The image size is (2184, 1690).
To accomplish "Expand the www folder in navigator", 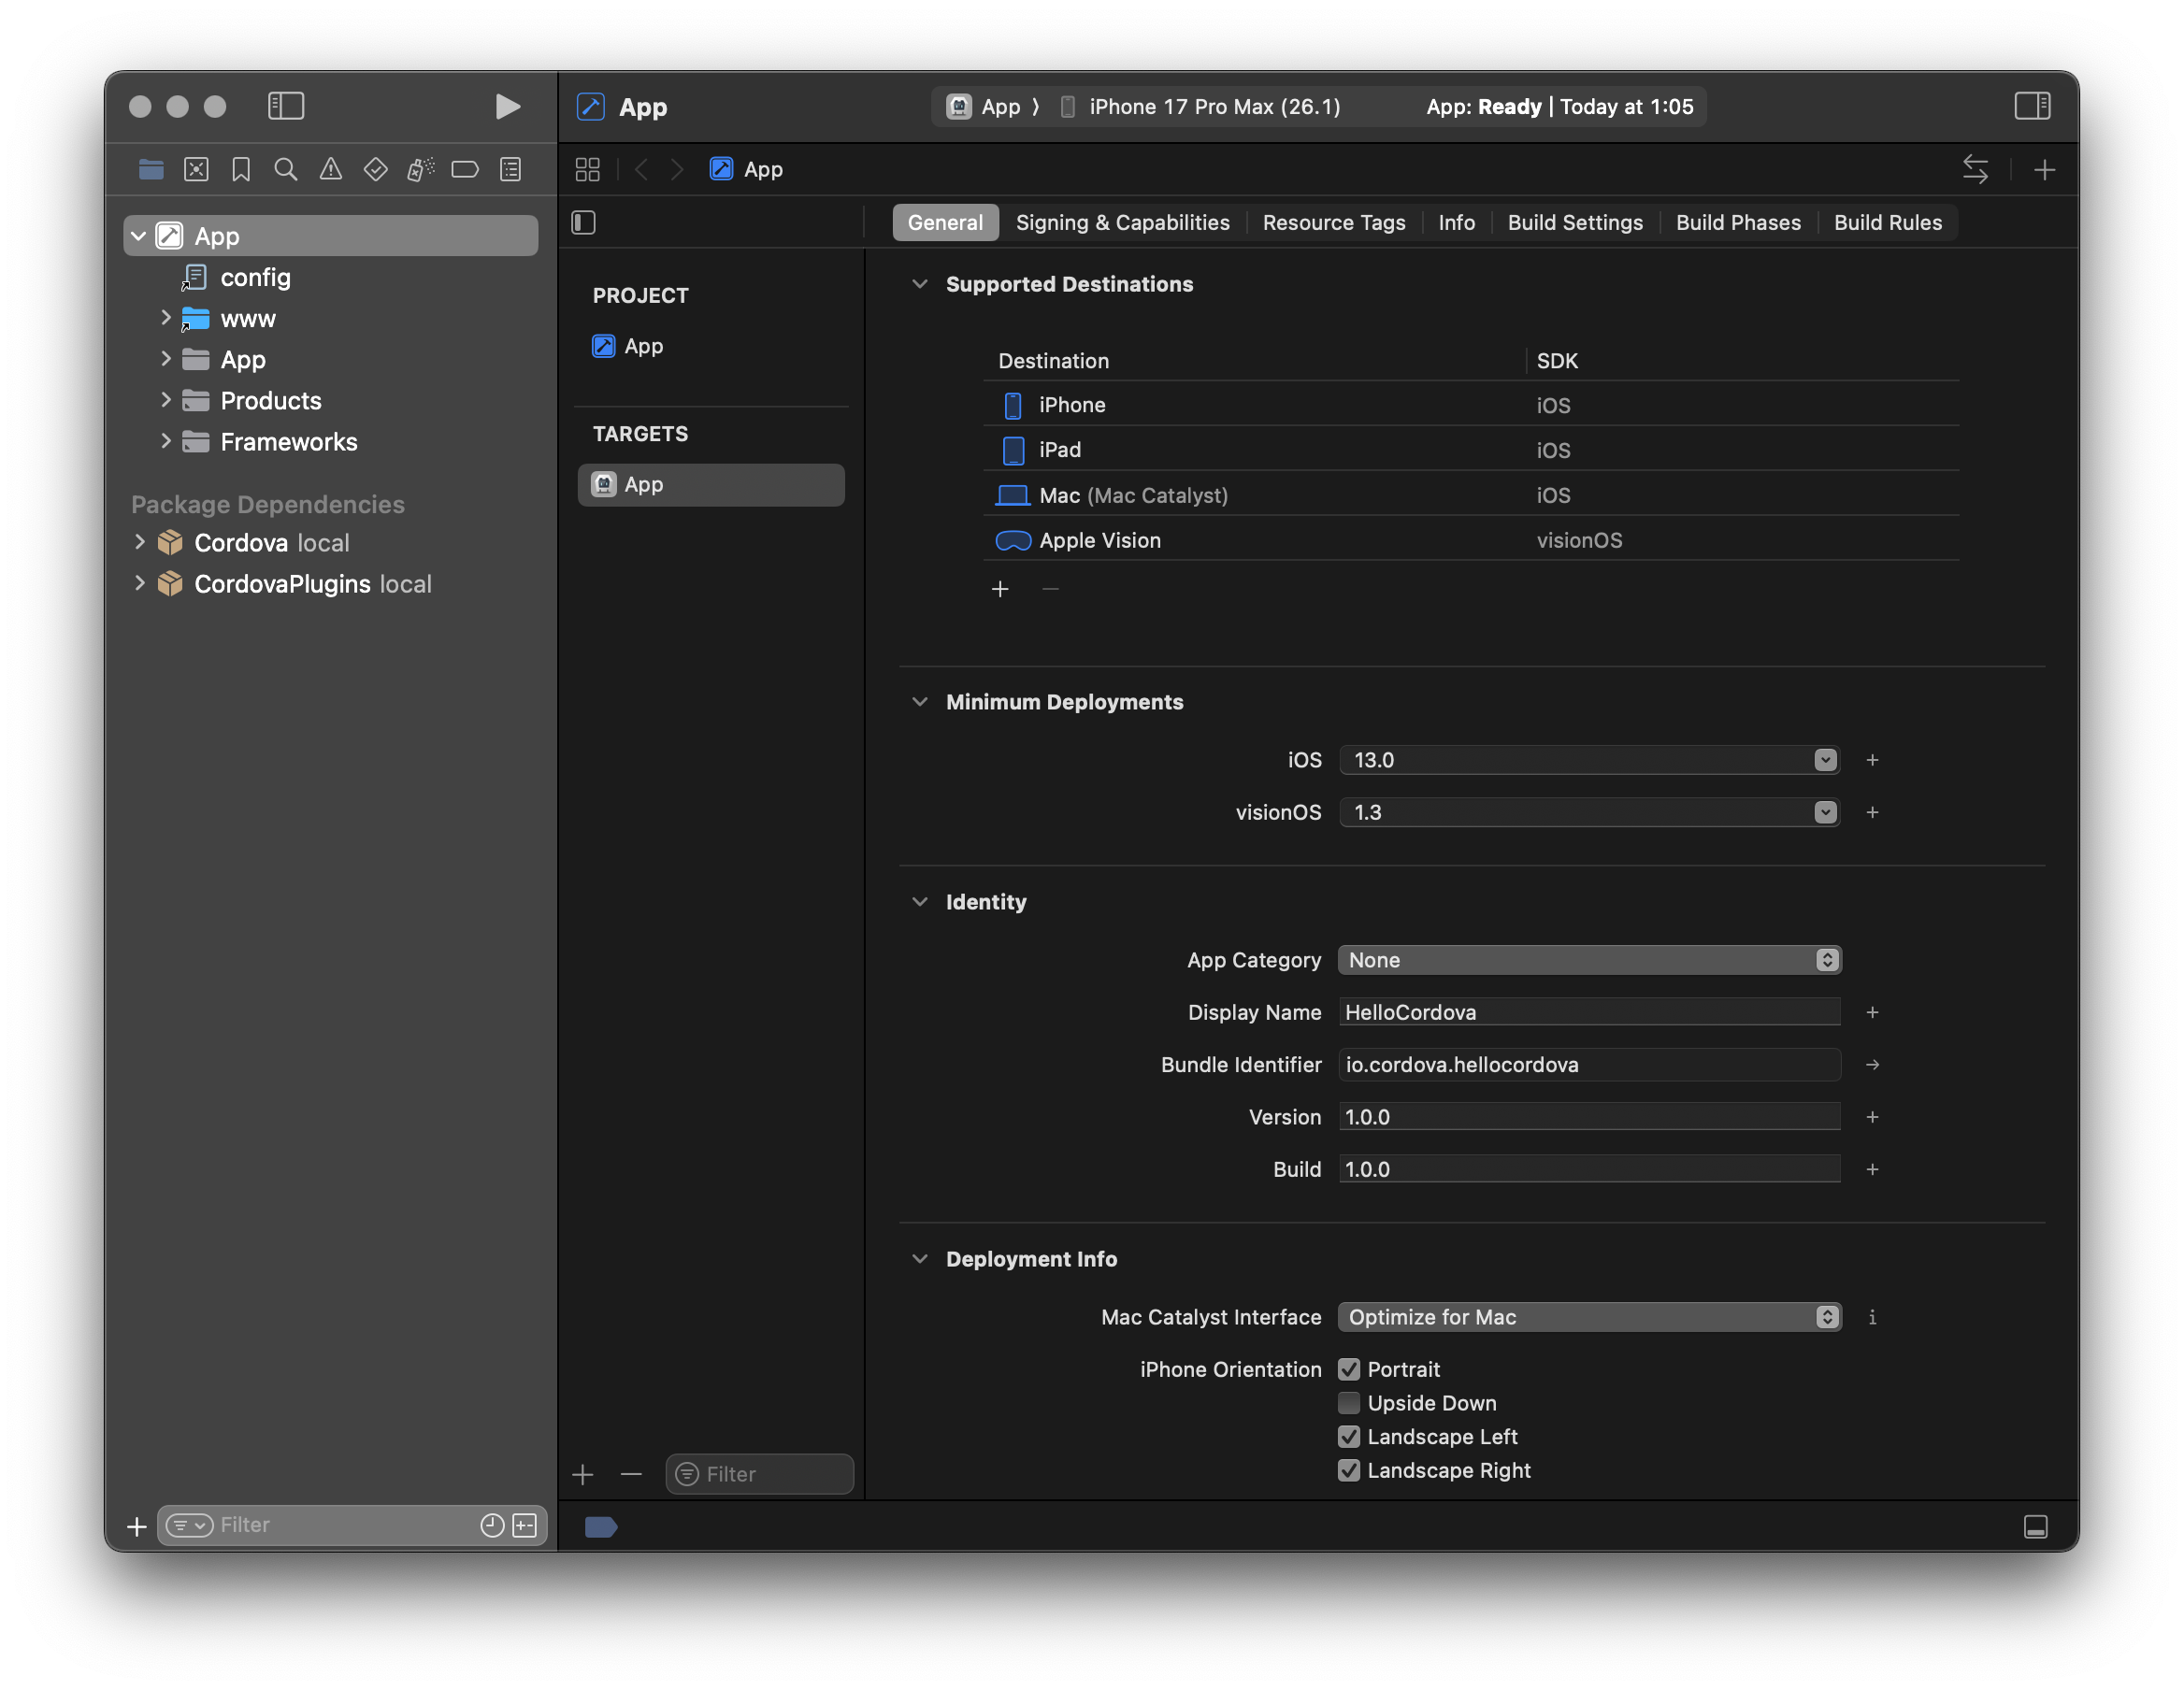I will 166,318.
